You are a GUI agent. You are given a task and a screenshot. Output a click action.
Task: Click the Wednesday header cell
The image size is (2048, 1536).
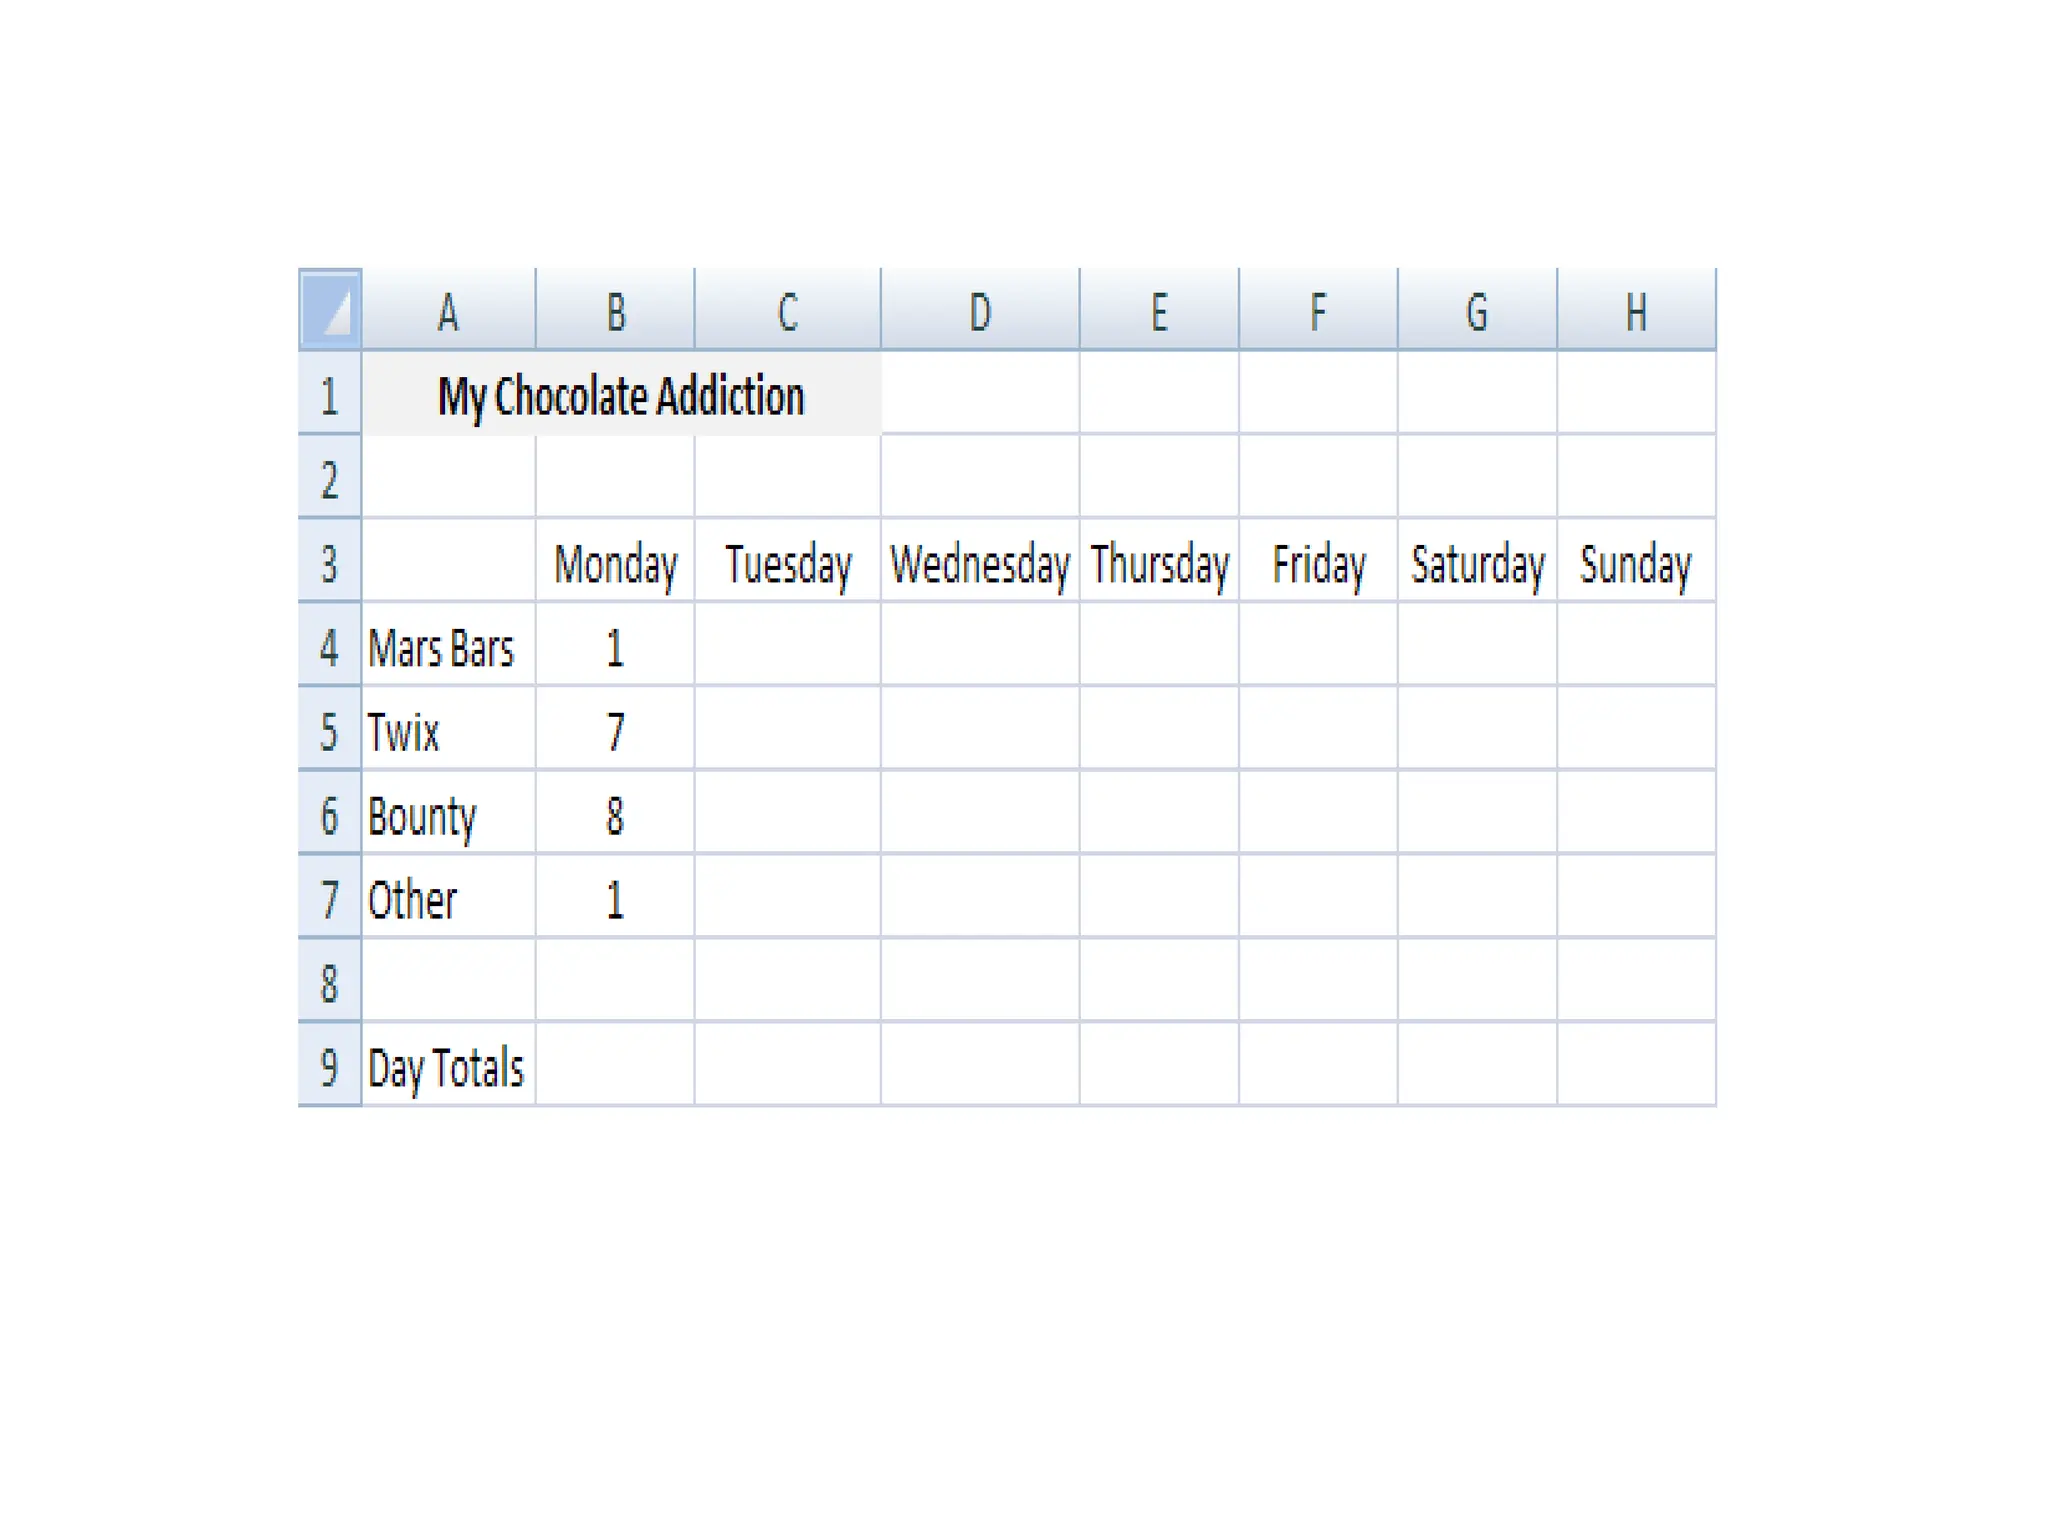pyautogui.click(x=980, y=563)
